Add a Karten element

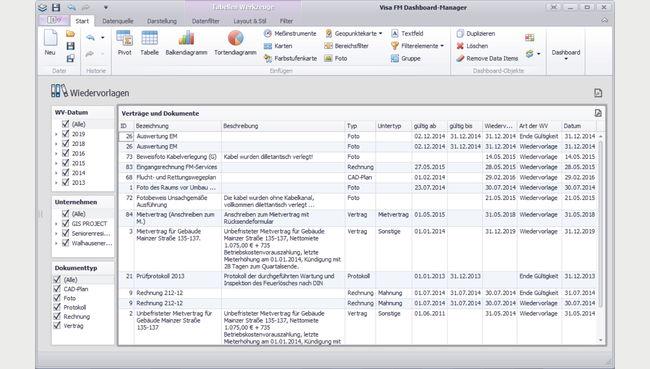278,46
